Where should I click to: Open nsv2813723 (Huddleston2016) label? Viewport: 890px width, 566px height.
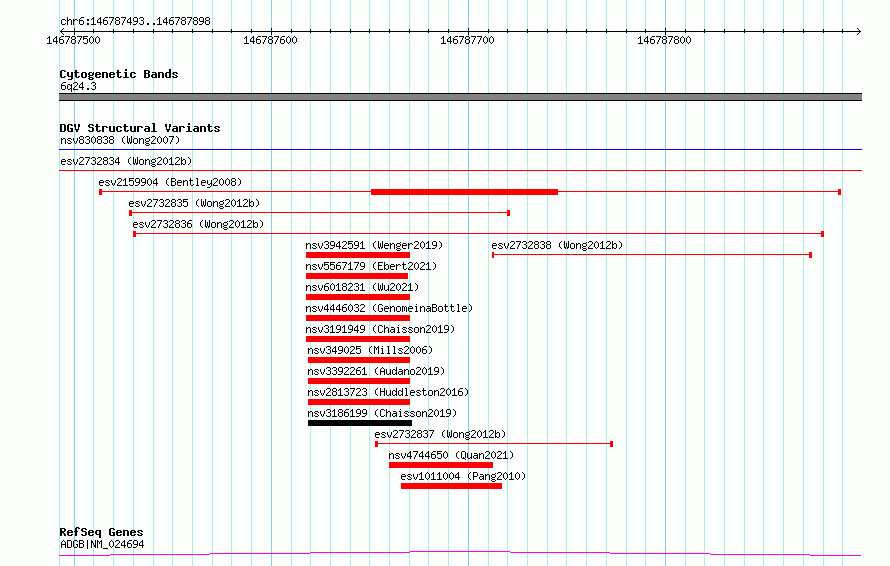coord(388,392)
